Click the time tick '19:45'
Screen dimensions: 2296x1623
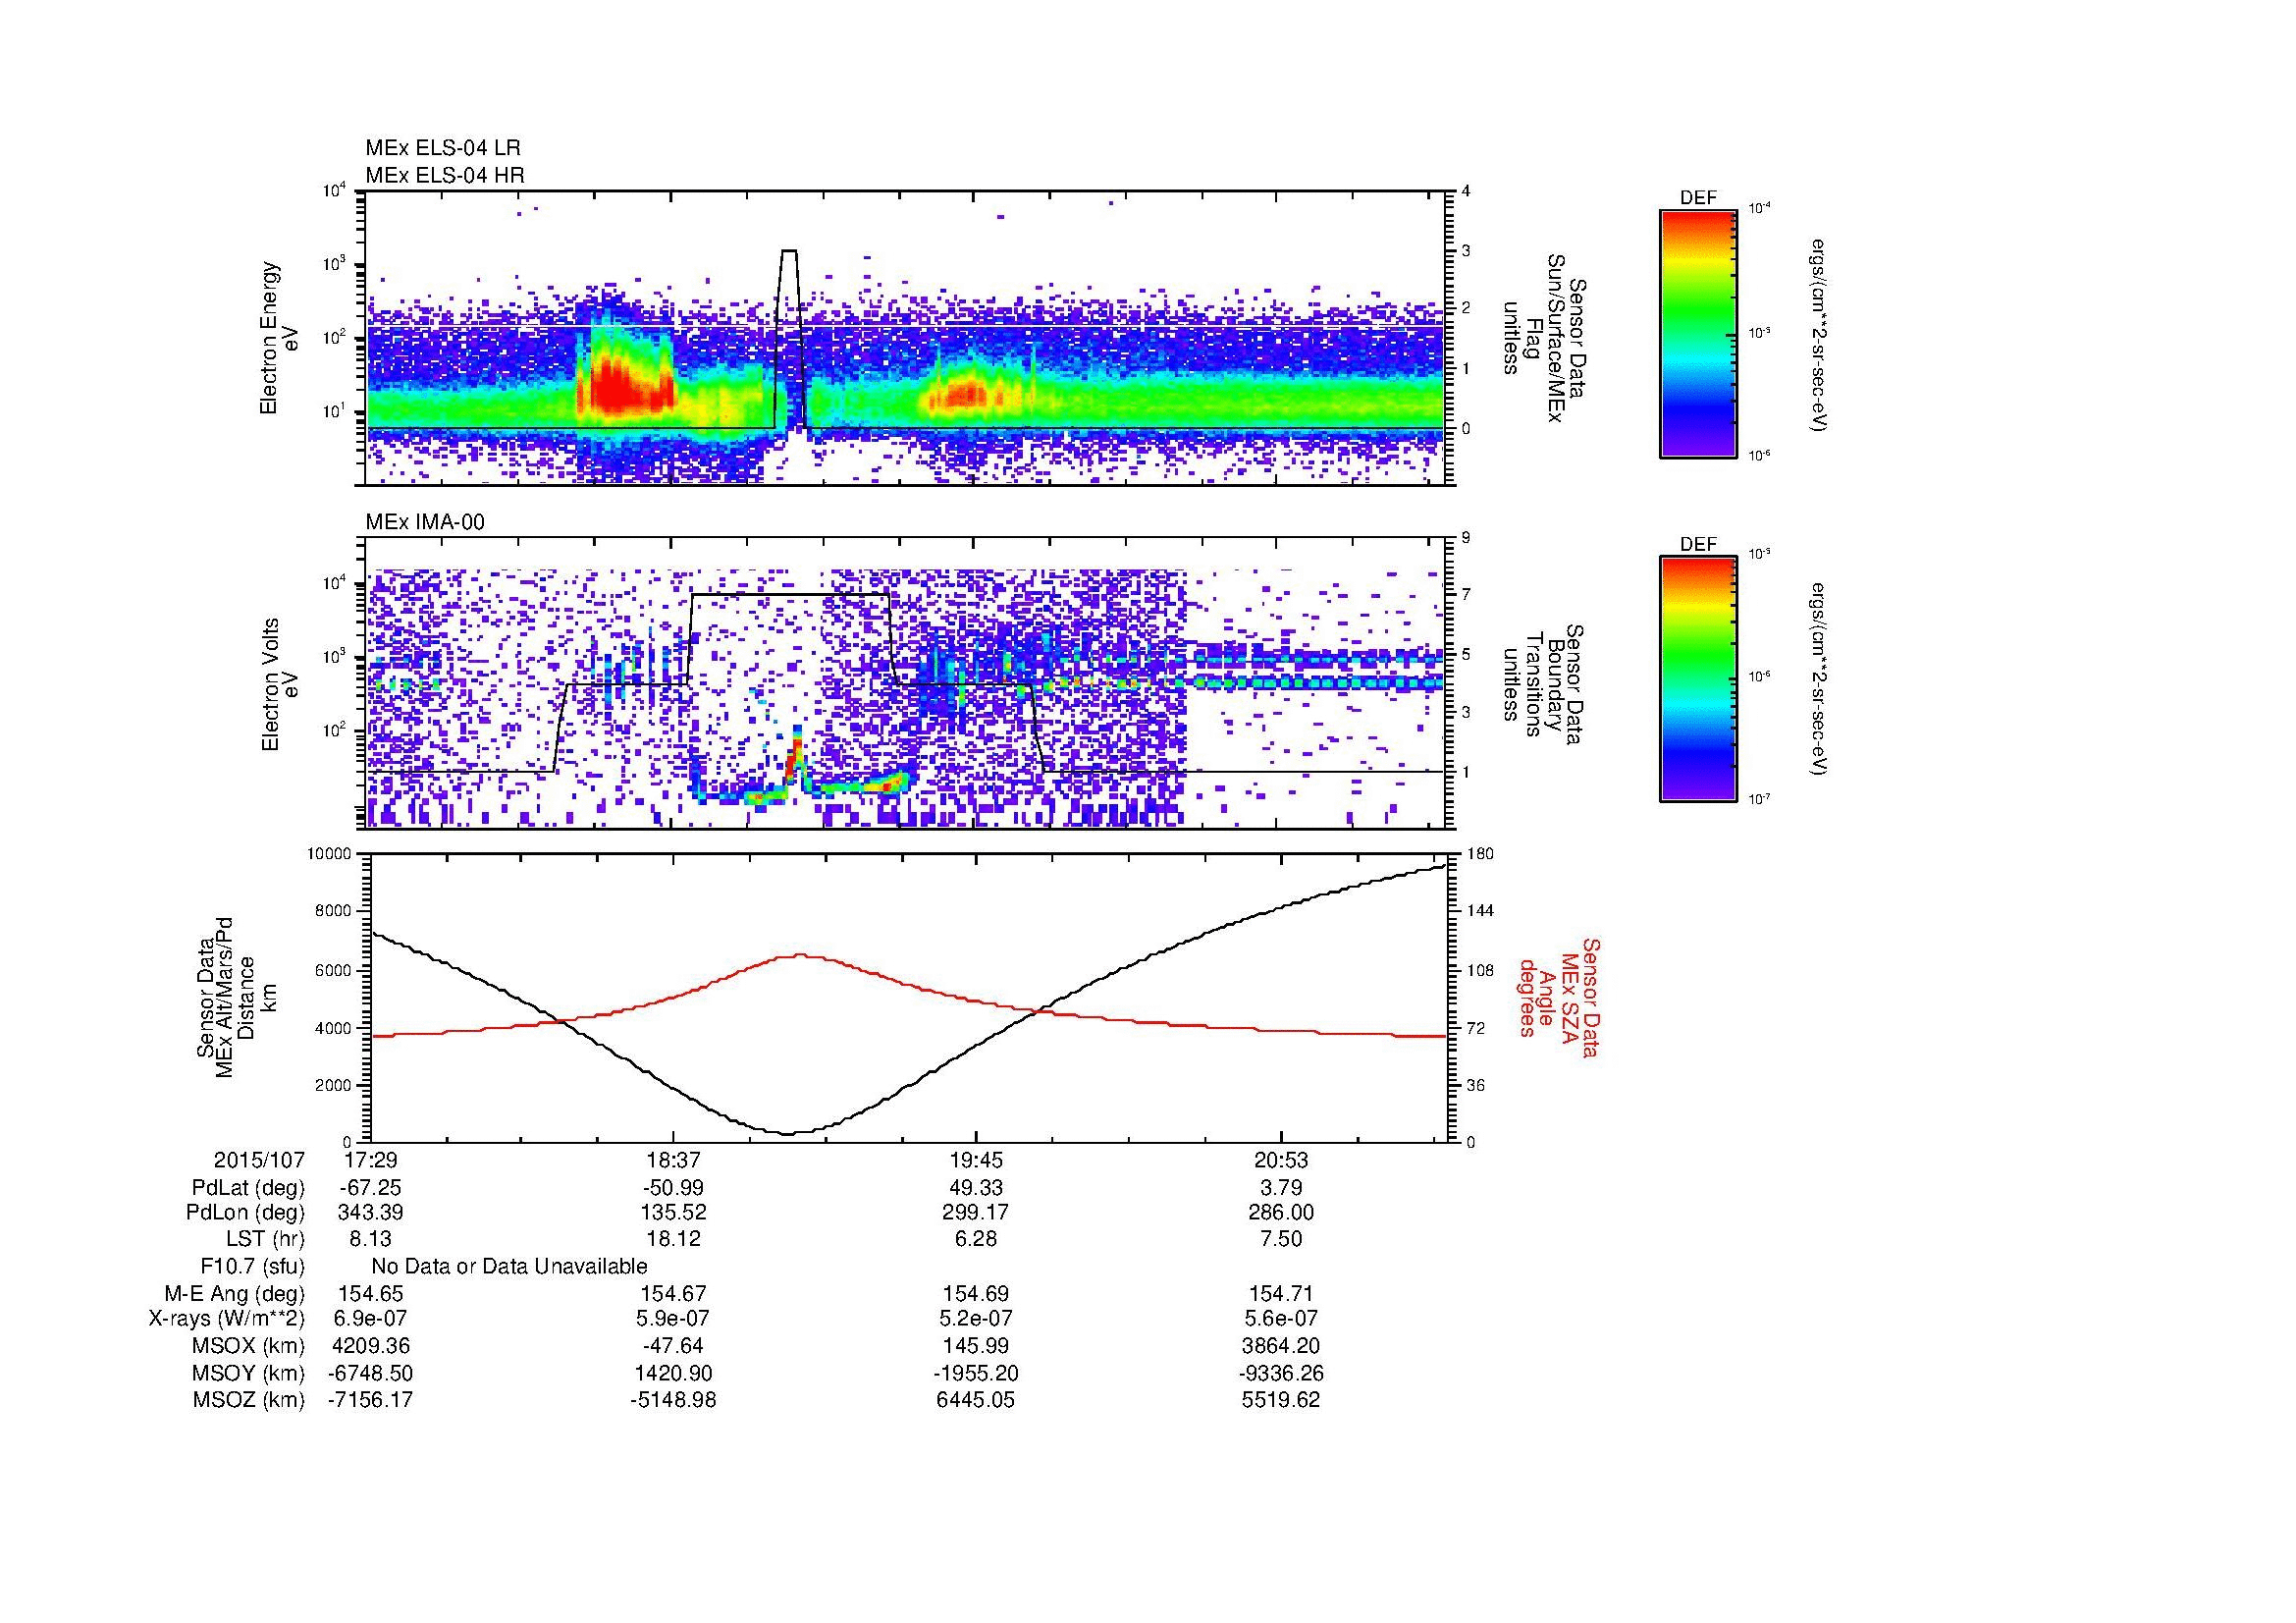(x=976, y=1160)
